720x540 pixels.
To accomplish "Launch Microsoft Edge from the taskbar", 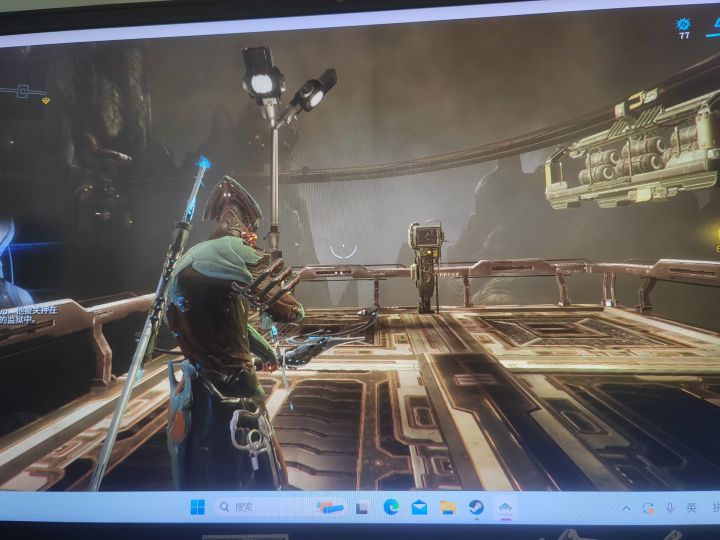I will [391, 507].
